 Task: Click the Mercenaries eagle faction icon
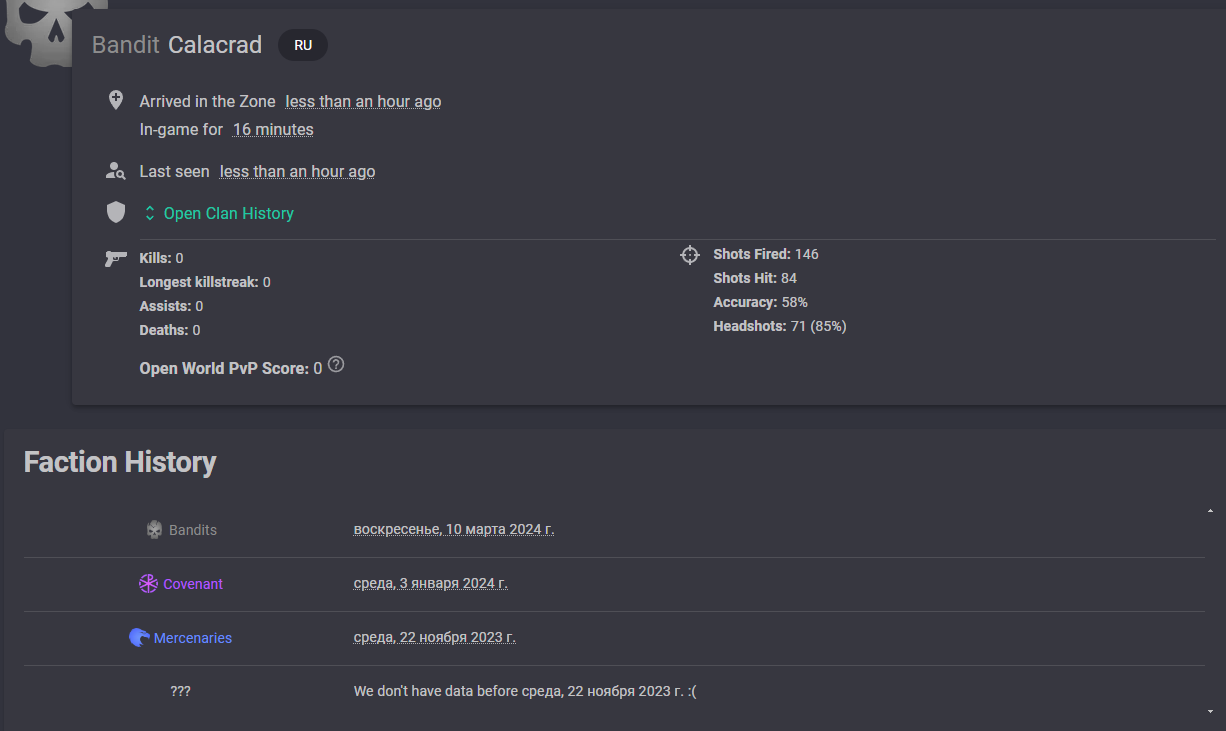pos(139,637)
